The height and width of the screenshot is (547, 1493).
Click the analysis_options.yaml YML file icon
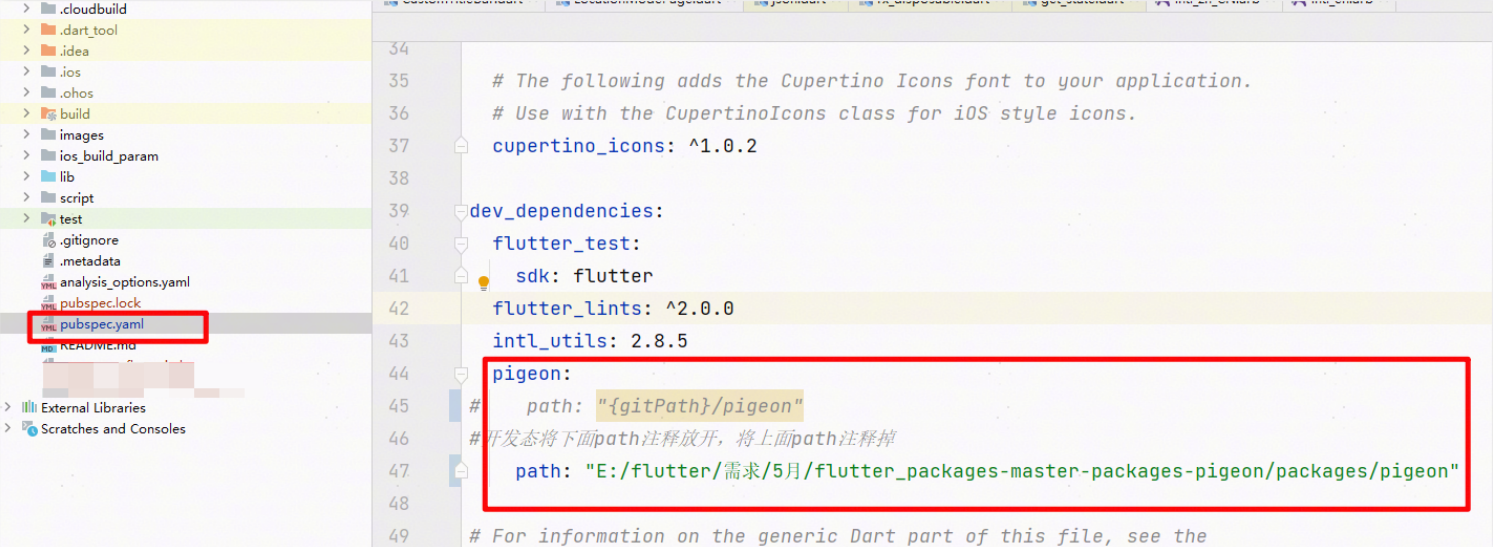pyautogui.click(x=49, y=282)
